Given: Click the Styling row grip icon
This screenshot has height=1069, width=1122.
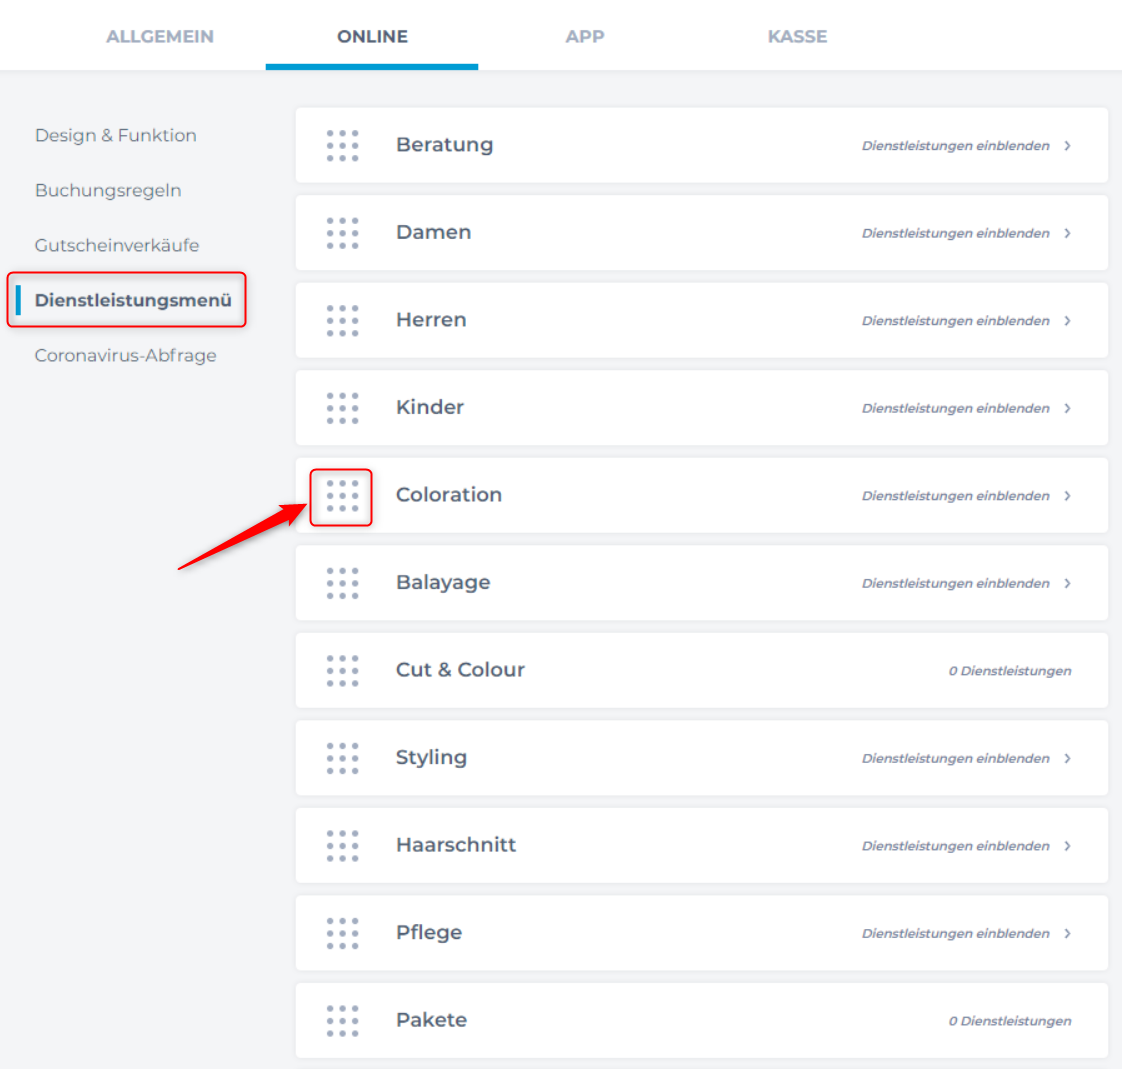Looking at the screenshot, I should click(x=342, y=758).
